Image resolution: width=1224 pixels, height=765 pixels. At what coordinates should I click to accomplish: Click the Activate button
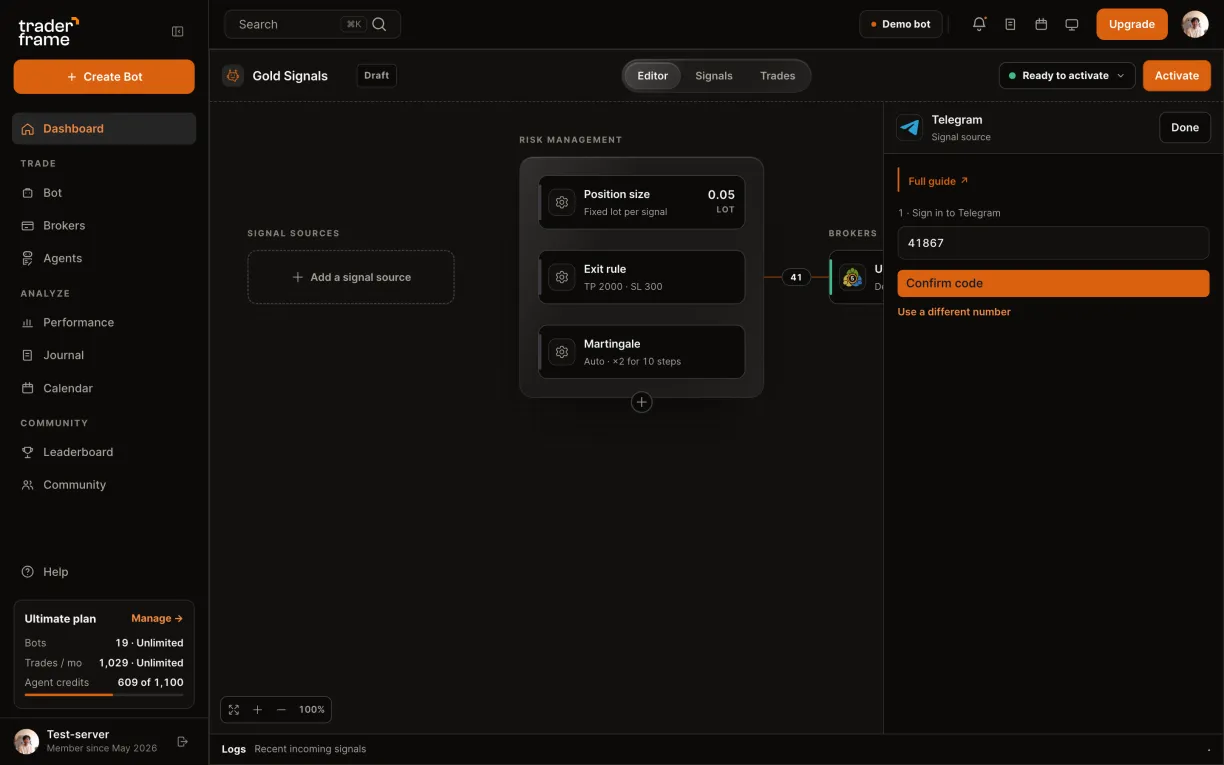[1177, 76]
